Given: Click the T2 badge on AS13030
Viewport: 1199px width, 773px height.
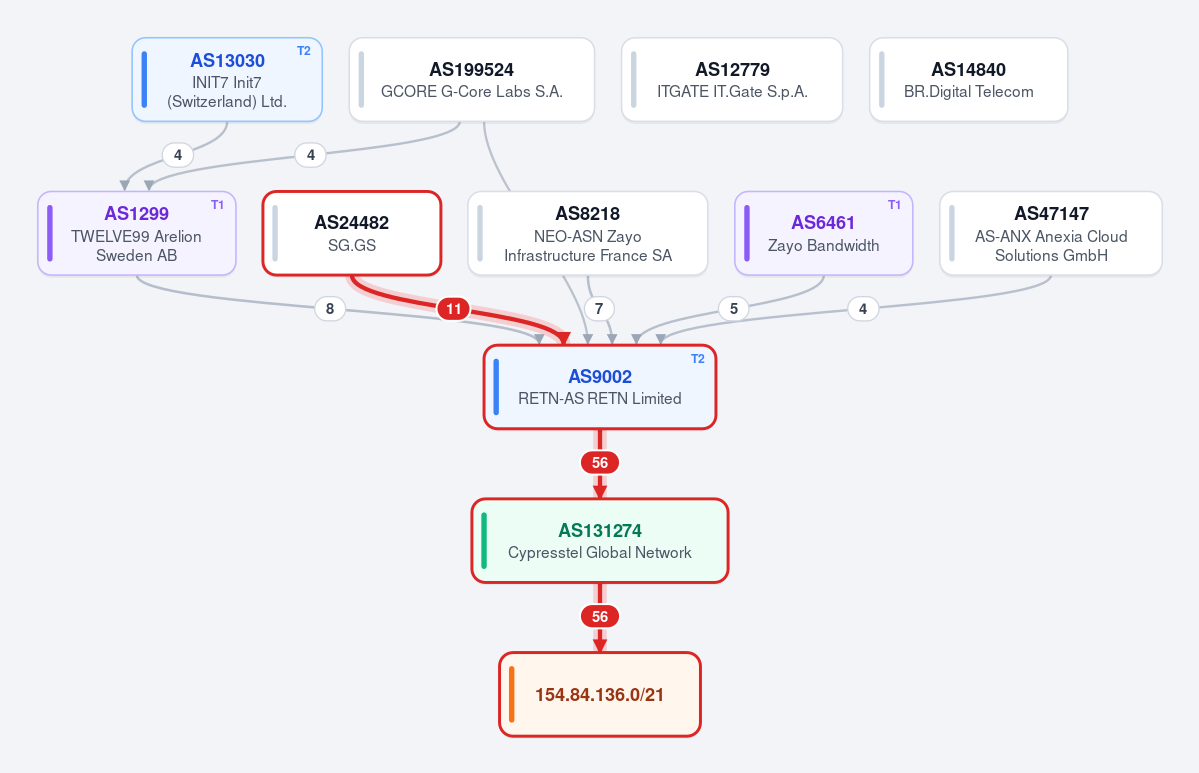Looking at the screenshot, I should pyautogui.click(x=304, y=51).
